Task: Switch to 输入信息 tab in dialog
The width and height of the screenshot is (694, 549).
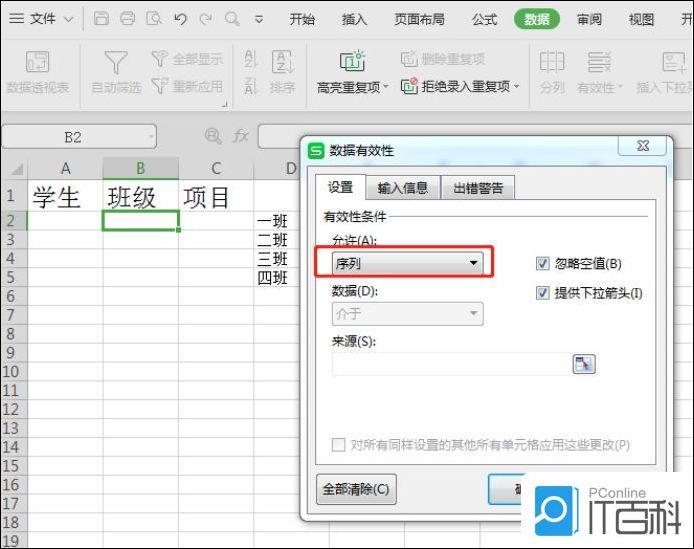Action: (x=402, y=188)
